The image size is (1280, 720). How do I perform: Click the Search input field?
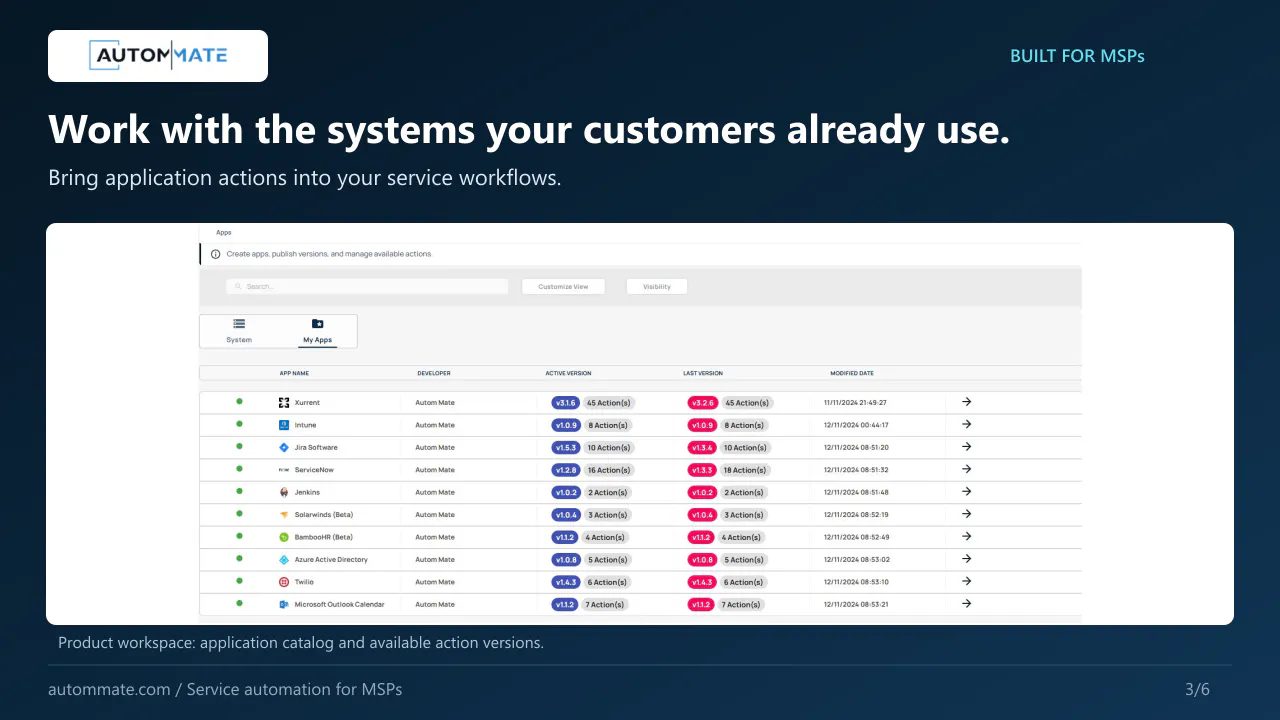tap(368, 287)
